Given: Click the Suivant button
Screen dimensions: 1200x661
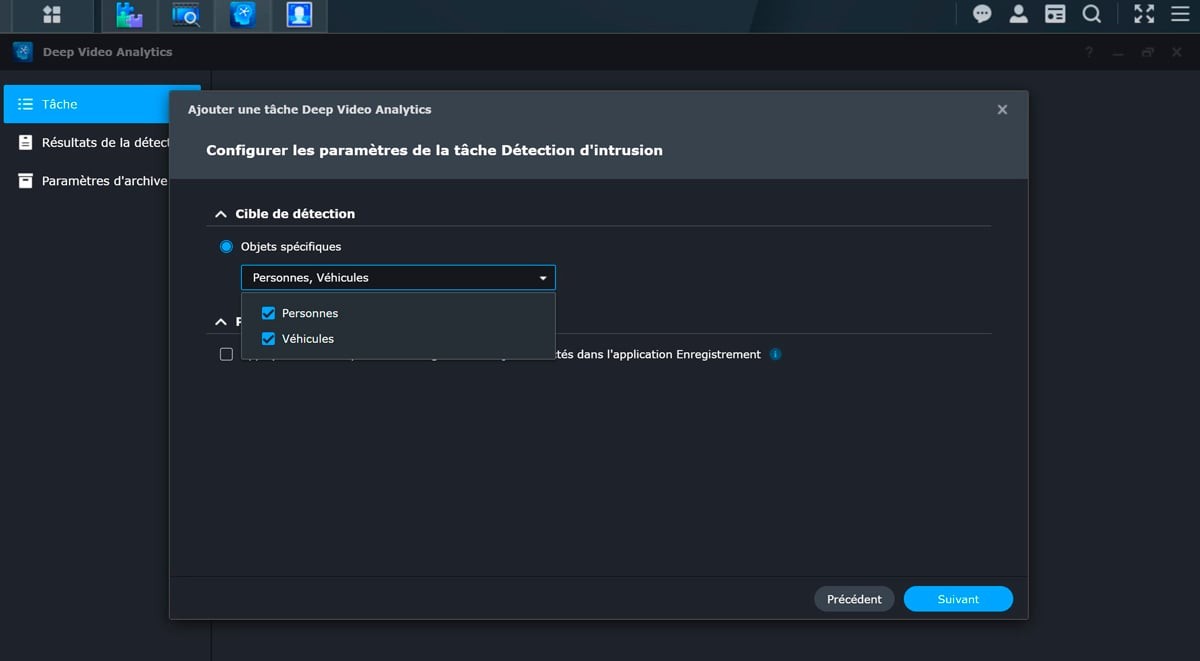Looking at the screenshot, I should click(x=957, y=598).
